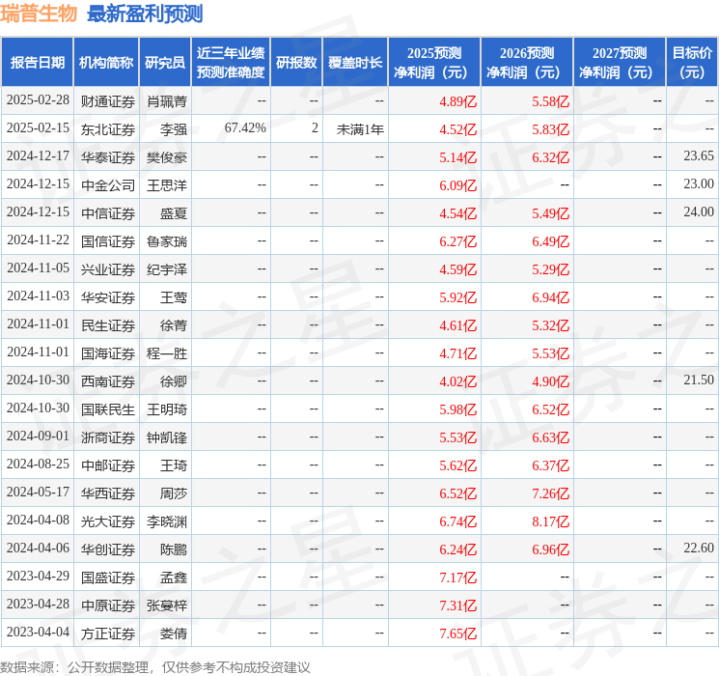Select 国信证券 institution cell
The width and height of the screenshot is (719, 676).
coord(108,242)
